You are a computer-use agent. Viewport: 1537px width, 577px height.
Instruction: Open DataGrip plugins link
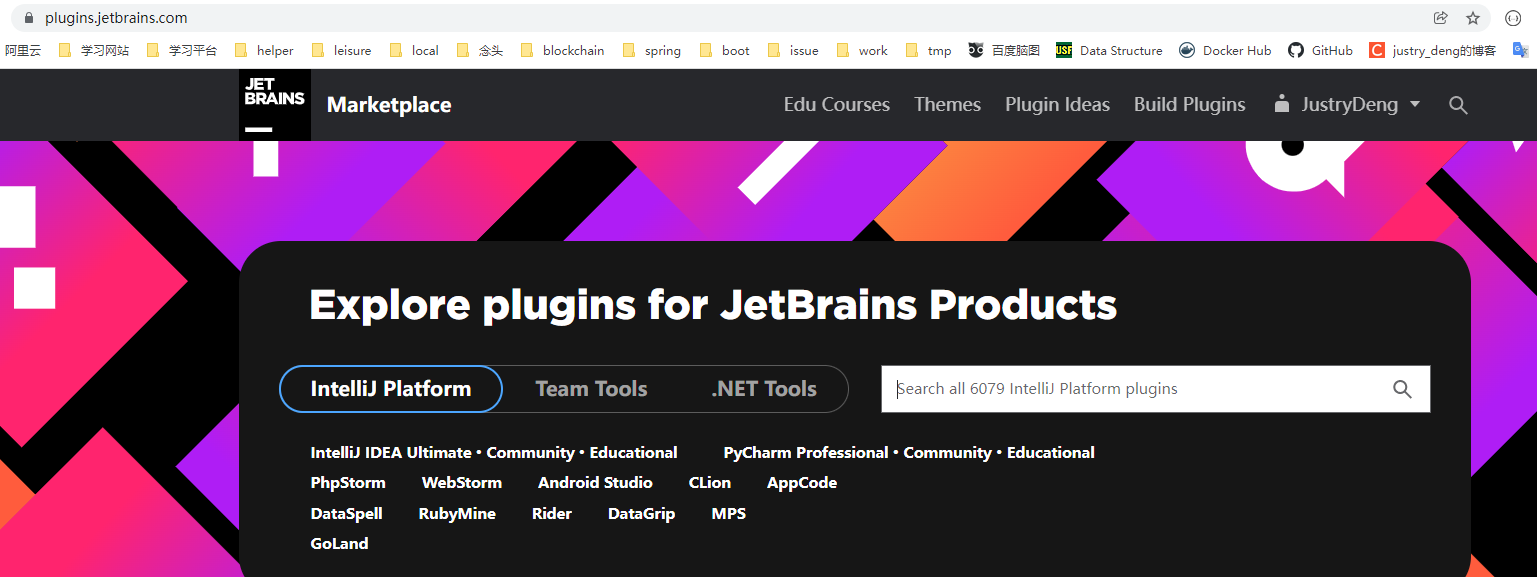(641, 514)
